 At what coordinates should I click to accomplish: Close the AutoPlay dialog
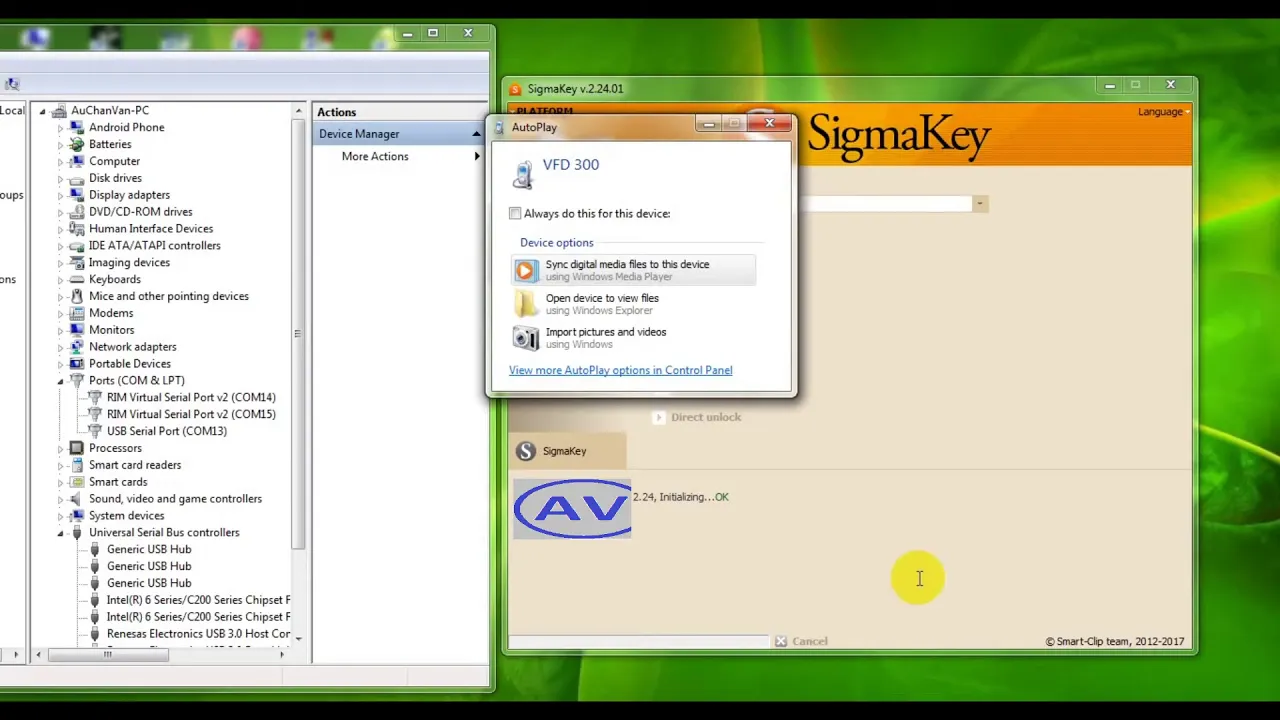769,123
